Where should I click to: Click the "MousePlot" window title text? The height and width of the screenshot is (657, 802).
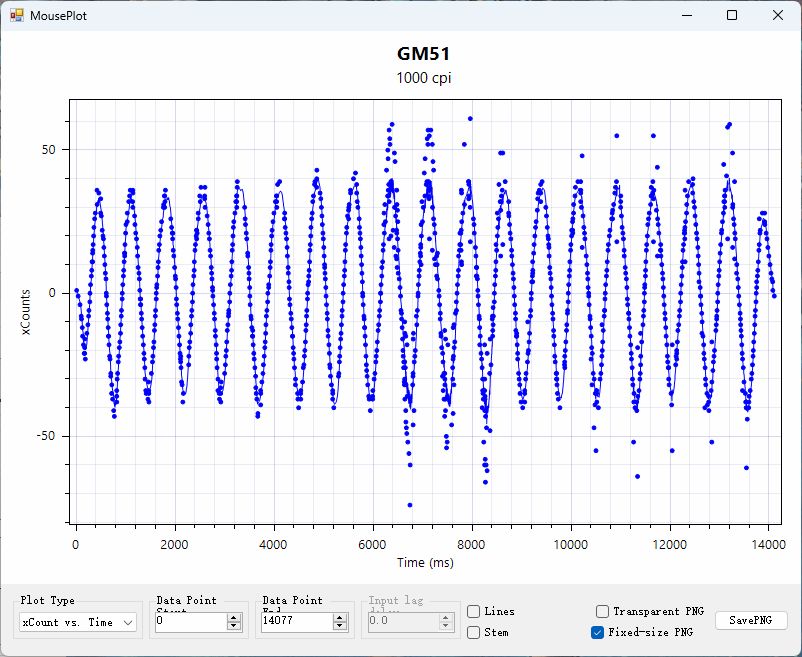click(58, 15)
